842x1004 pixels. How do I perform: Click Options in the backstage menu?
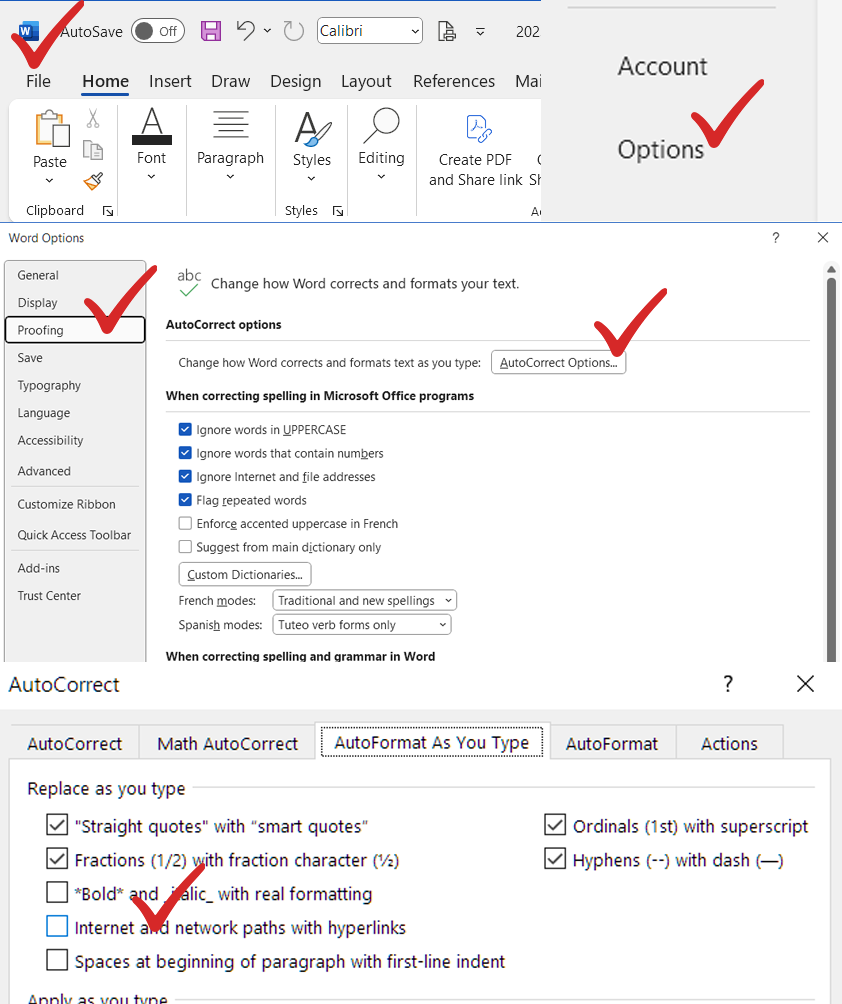coord(660,149)
